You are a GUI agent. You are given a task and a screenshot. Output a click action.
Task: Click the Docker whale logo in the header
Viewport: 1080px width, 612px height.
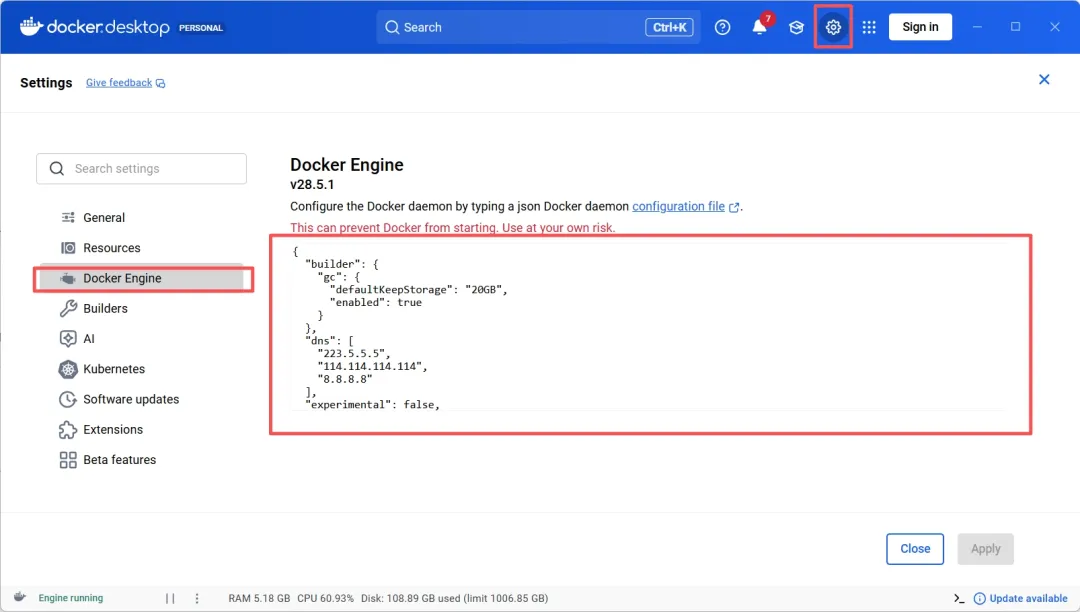point(31,26)
